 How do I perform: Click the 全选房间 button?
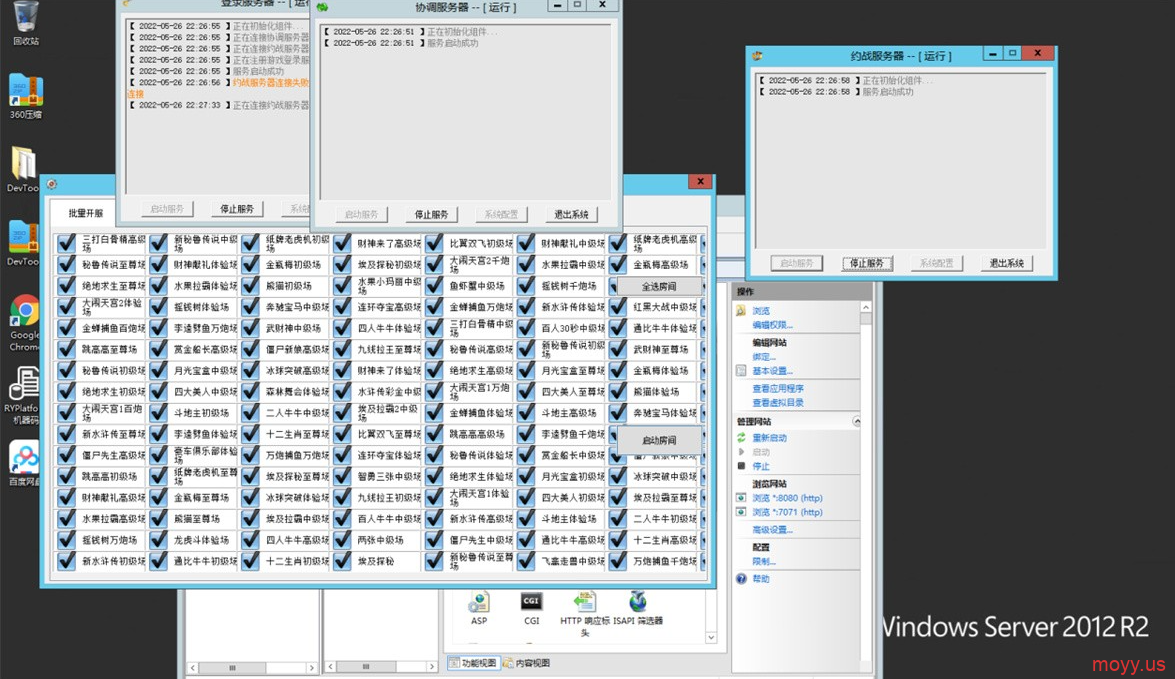point(659,286)
